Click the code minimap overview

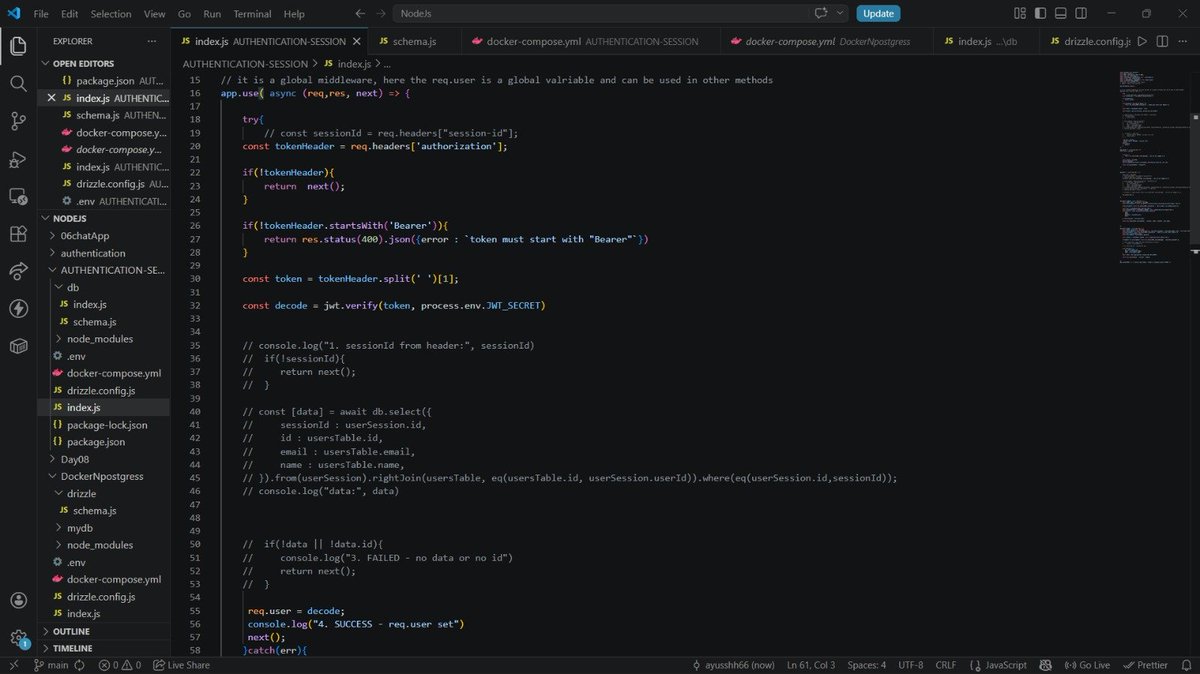click(x=1154, y=168)
